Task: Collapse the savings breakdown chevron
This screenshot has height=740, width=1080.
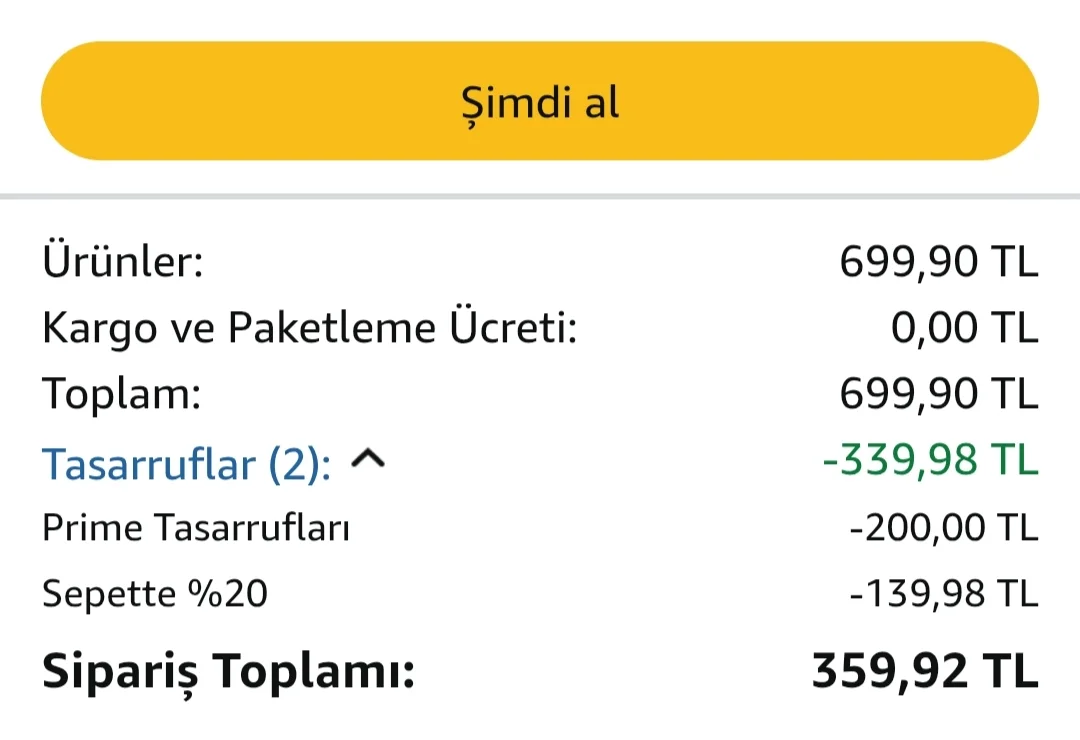Action: pos(368,460)
